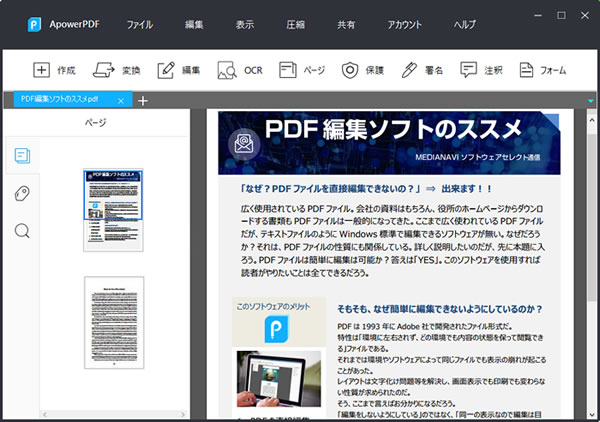Click the このソフトウェアのメリット text
The image size is (600, 422).
(273, 306)
